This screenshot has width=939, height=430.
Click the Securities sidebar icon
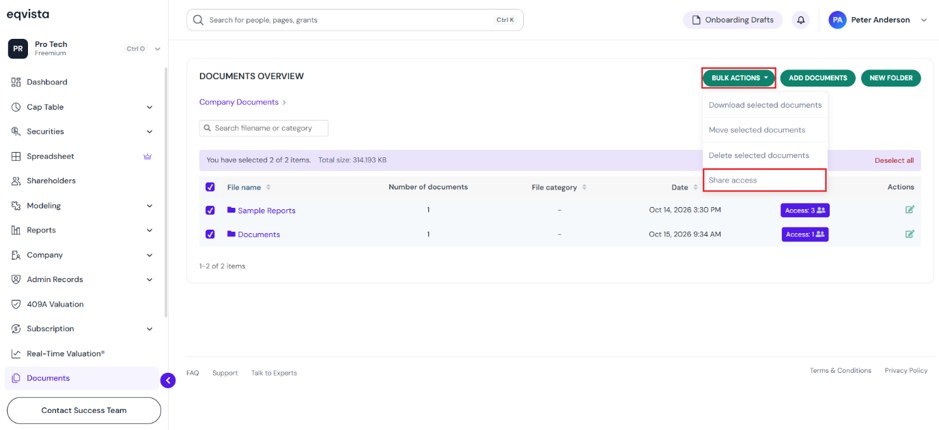click(16, 132)
